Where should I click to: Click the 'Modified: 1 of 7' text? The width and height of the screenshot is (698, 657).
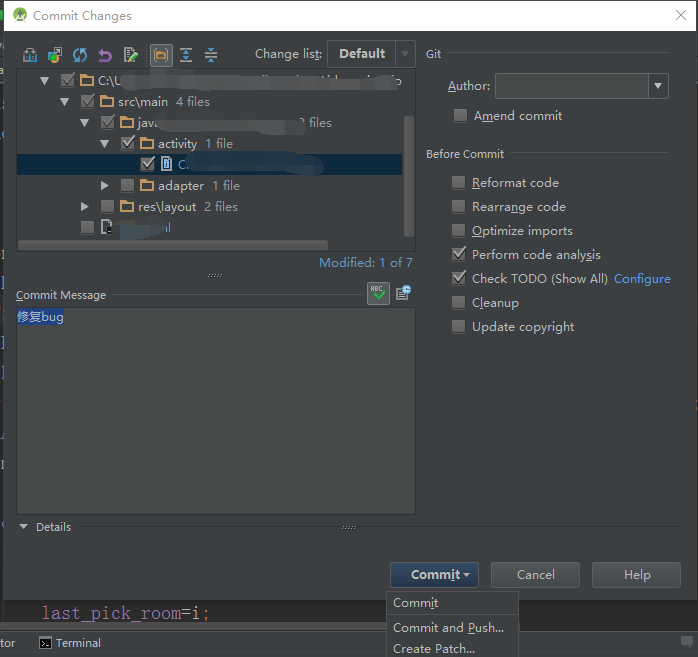click(365, 263)
